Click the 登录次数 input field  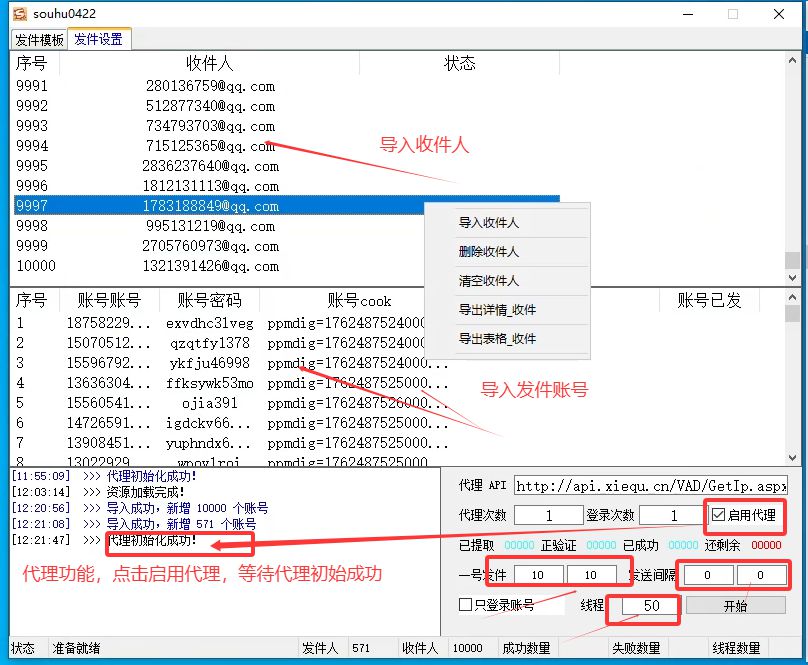coord(673,516)
